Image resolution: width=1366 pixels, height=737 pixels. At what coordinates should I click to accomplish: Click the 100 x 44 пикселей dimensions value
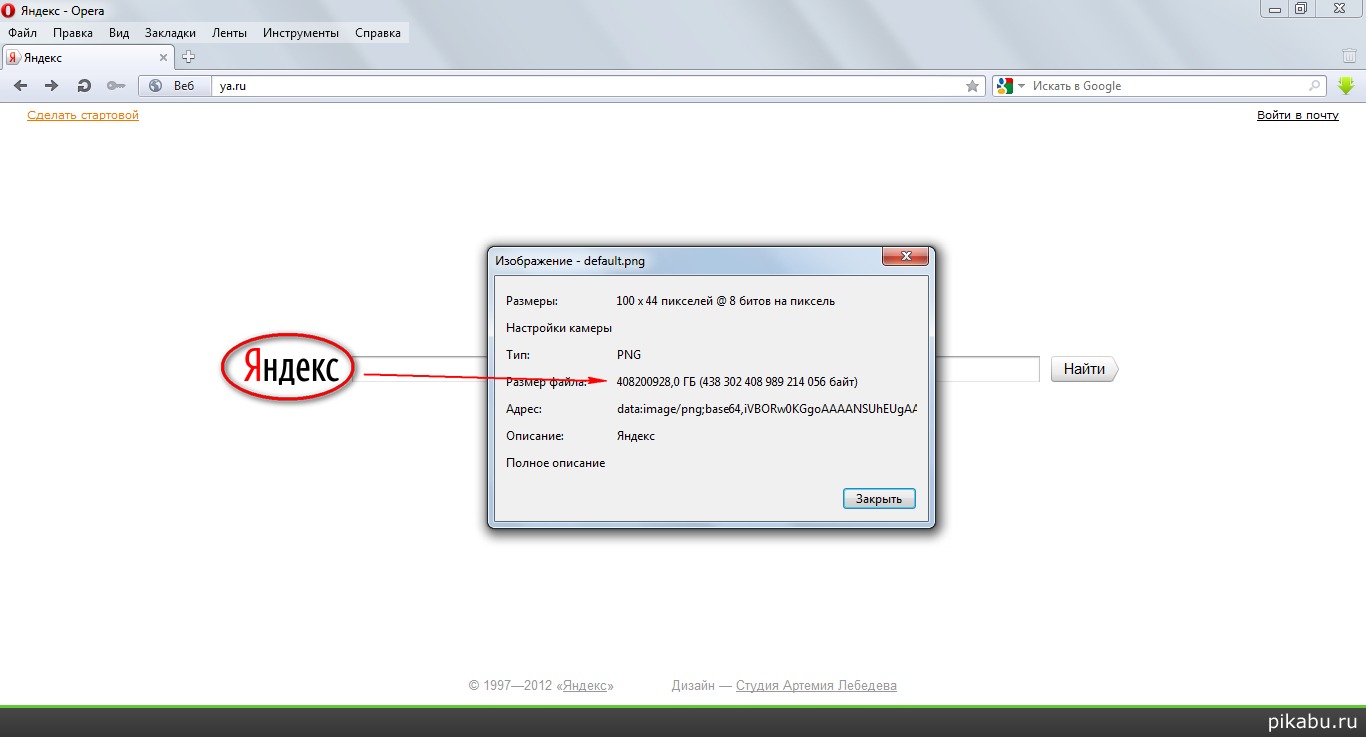[726, 300]
